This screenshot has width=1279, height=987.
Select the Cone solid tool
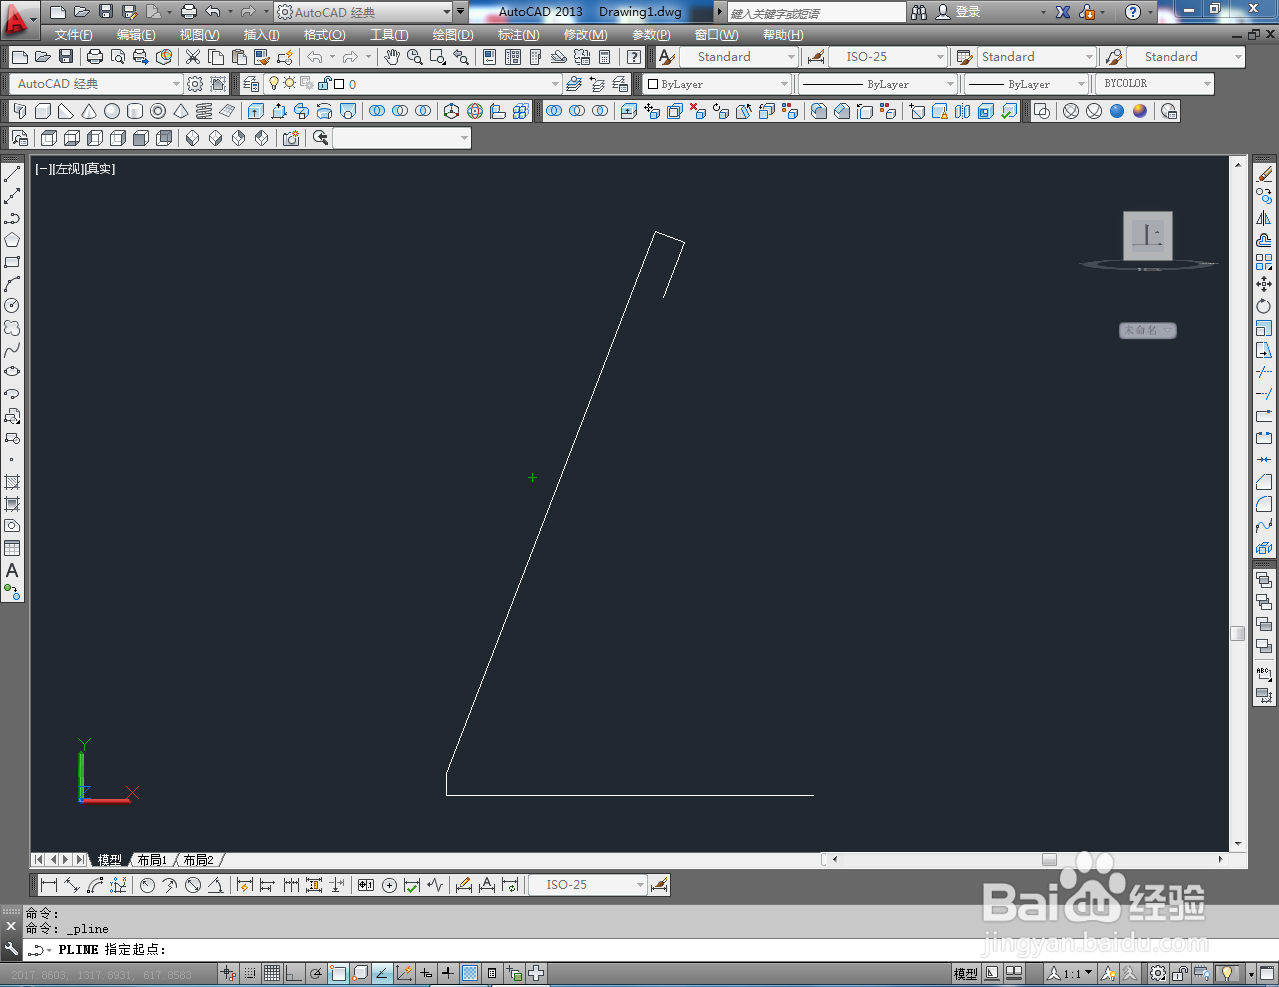(x=89, y=111)
